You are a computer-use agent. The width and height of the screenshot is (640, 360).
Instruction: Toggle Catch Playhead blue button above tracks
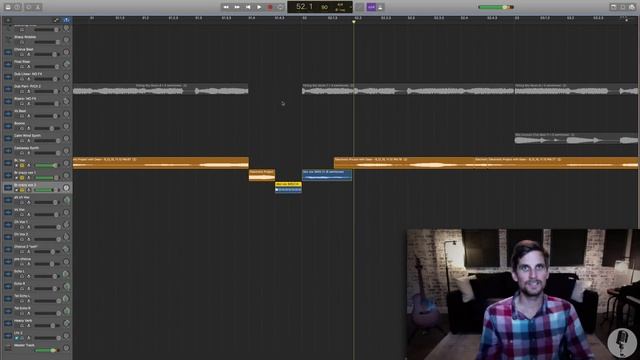pyautogui.click(x=67, y=20)
